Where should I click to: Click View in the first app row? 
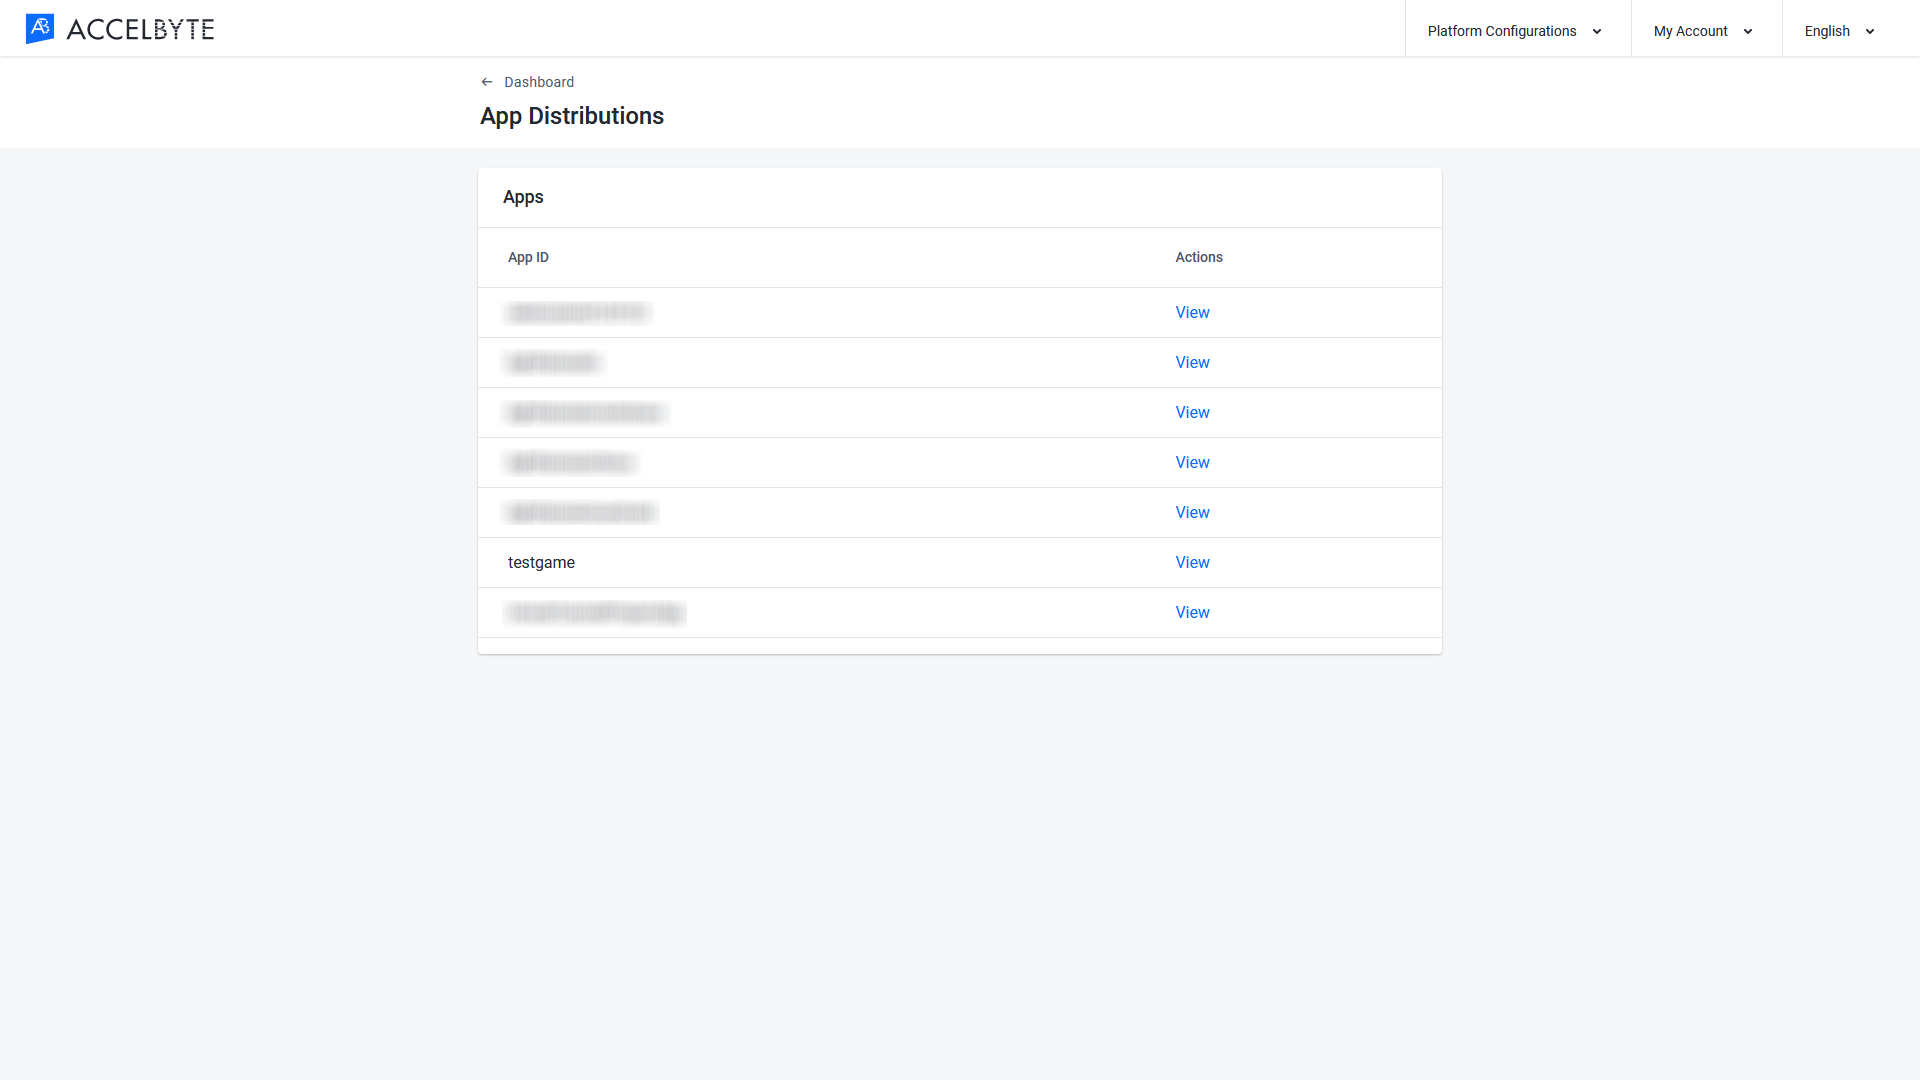pyautogui.click(x=1192, y=312)
